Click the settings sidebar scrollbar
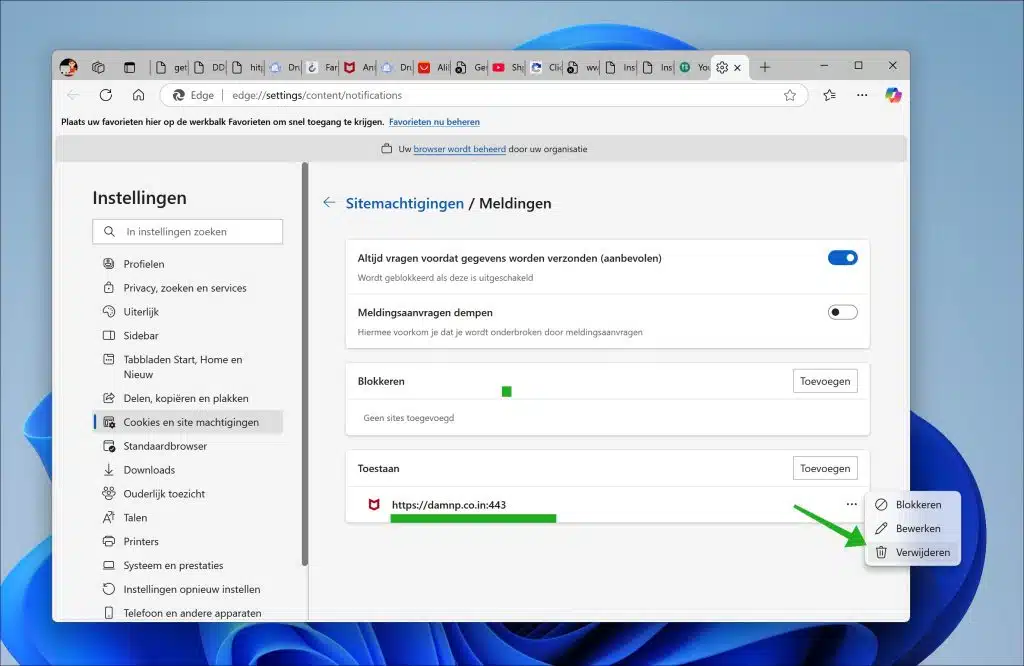This screenshot has height=666, width=1024. (304, 364)
